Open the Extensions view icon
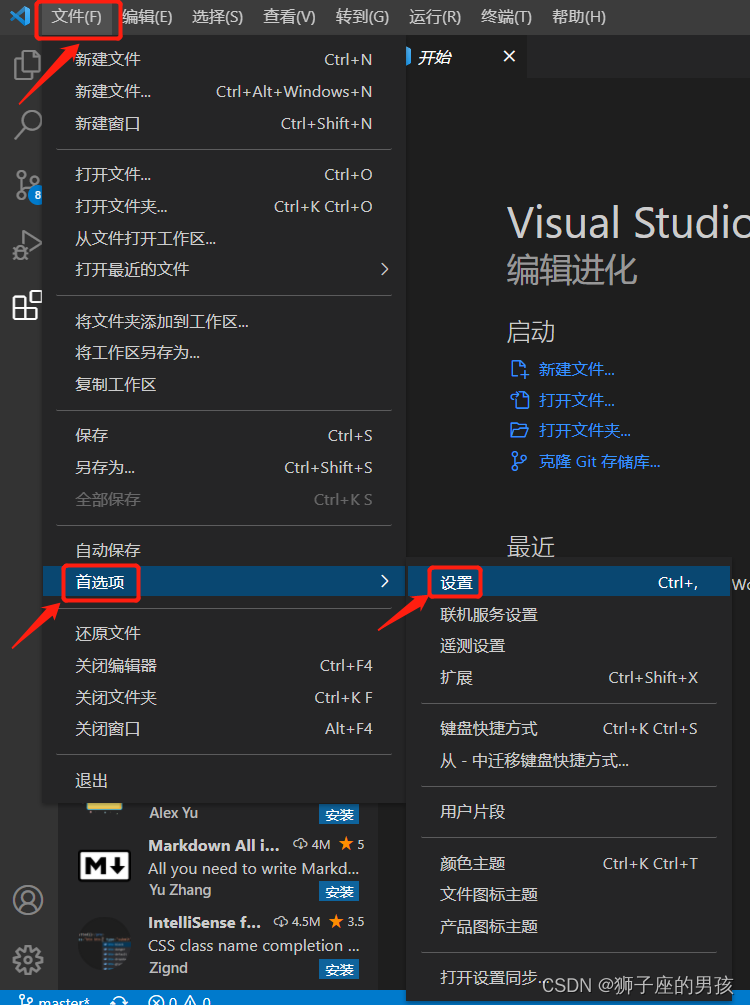This screenshot has width=750, height=1005. click(27, 305)
